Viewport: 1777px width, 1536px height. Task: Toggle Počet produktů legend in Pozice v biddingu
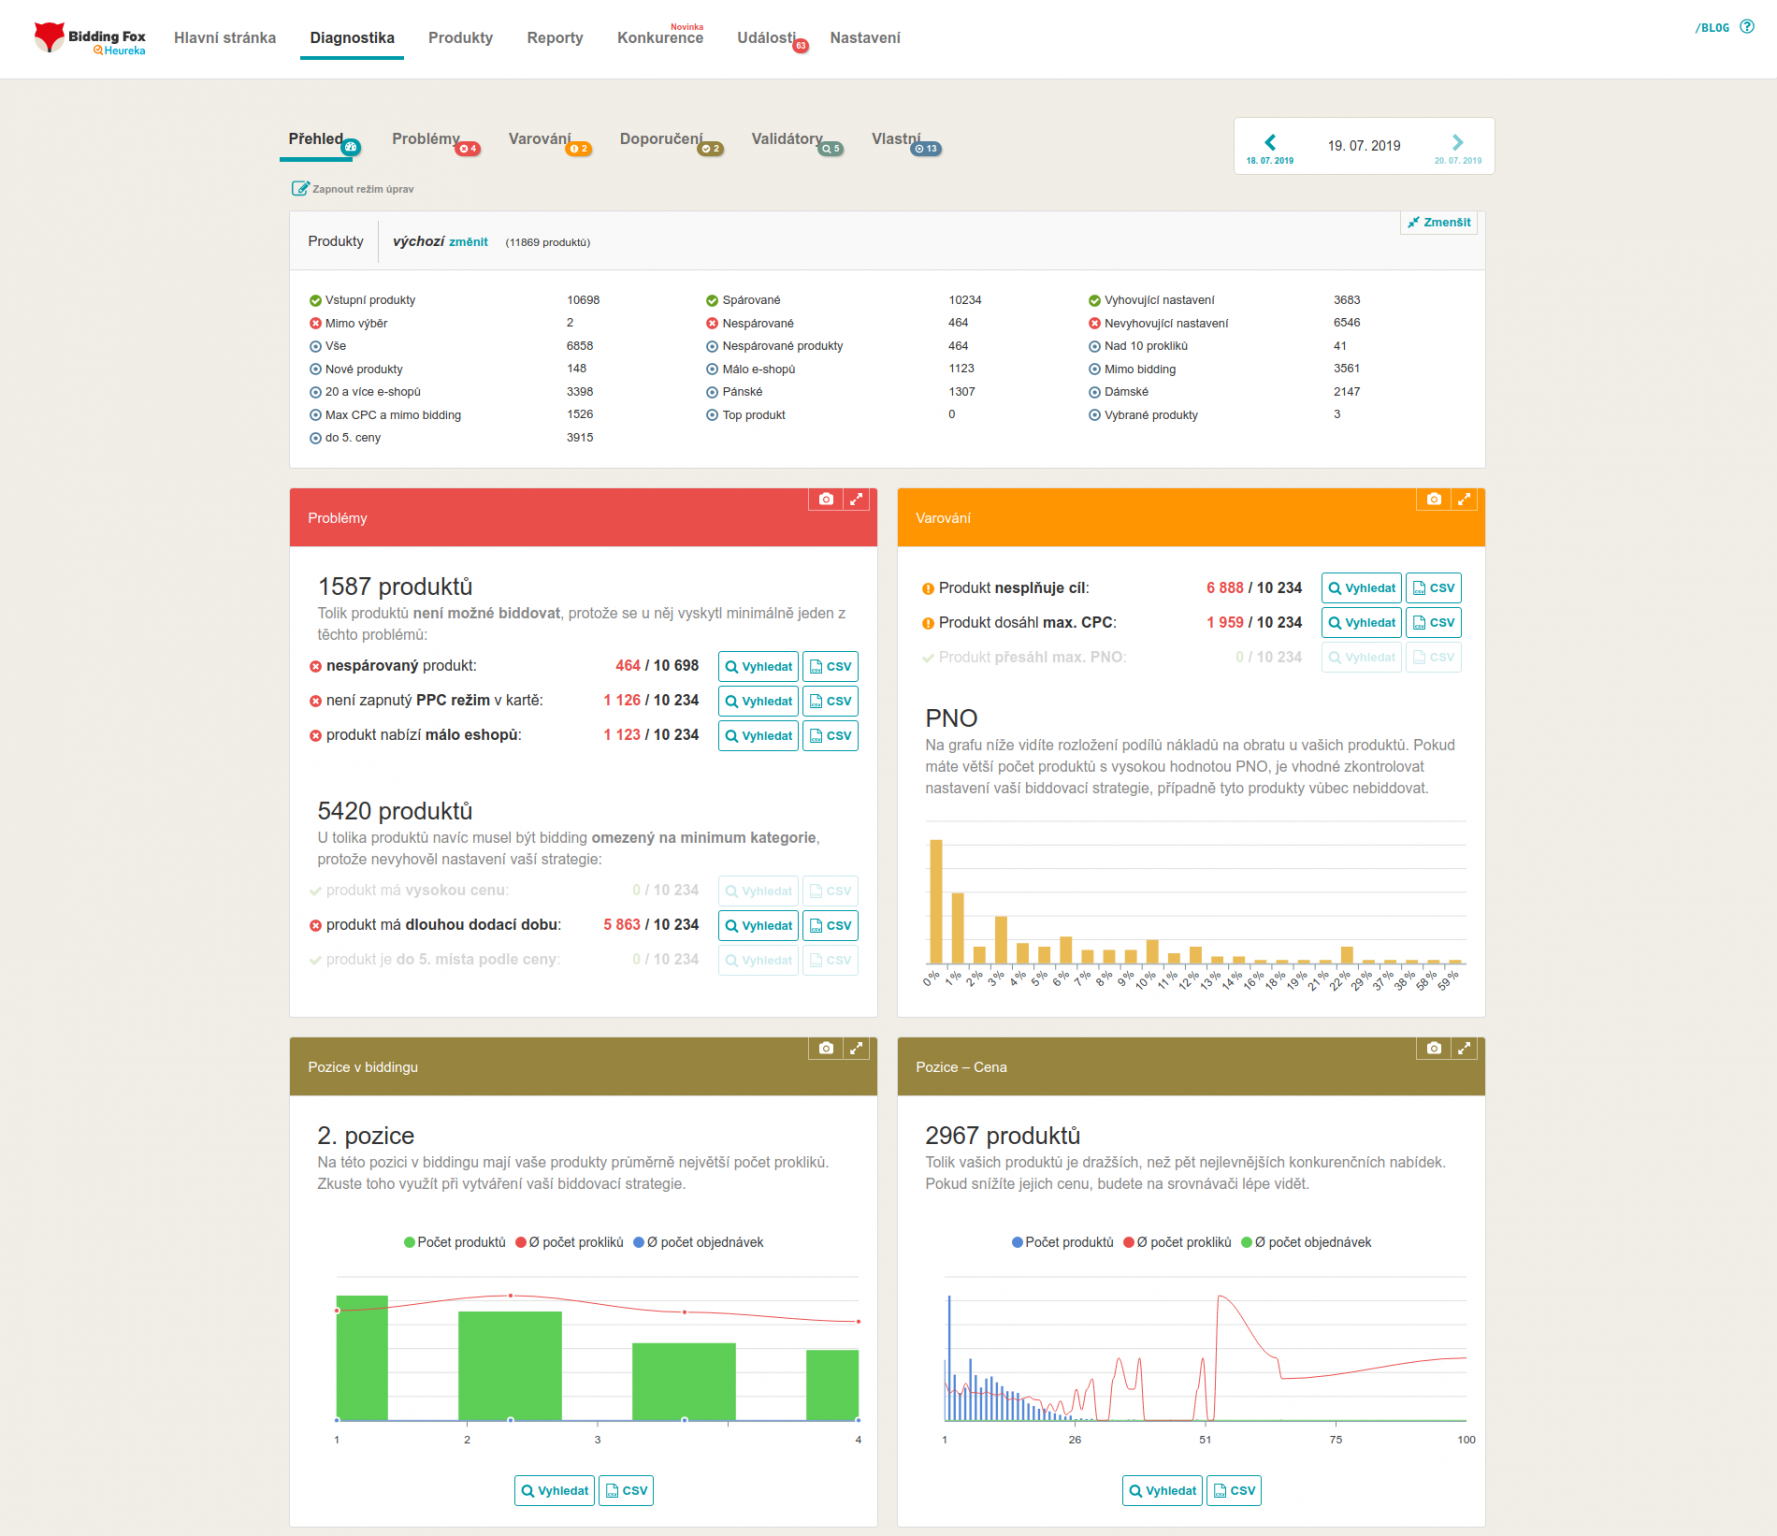click(x=455, y=1242)
